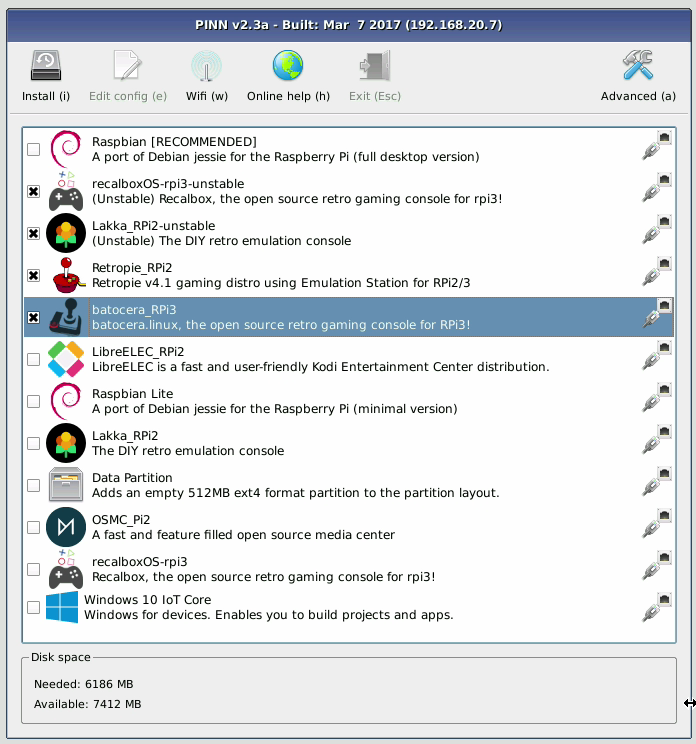Open Edit config notepad icon
Viewport: 696px width, 744px height.
point(128,65)
